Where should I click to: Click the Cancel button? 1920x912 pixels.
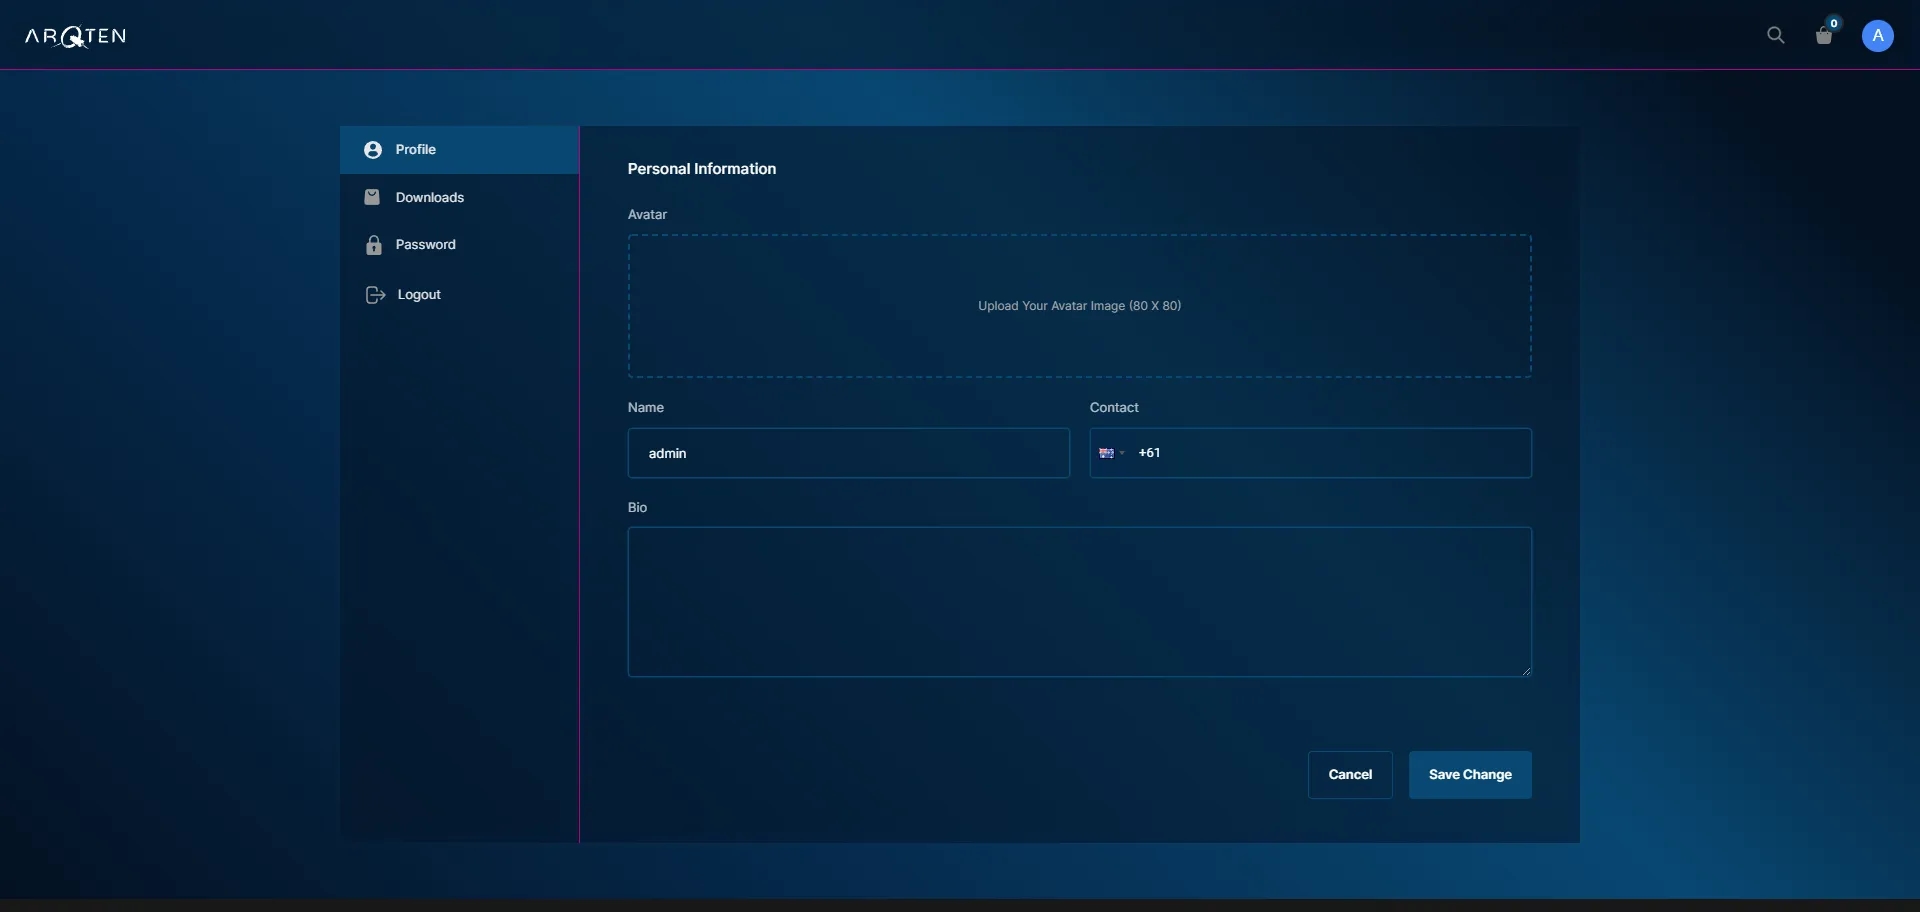coord(1350,775)
